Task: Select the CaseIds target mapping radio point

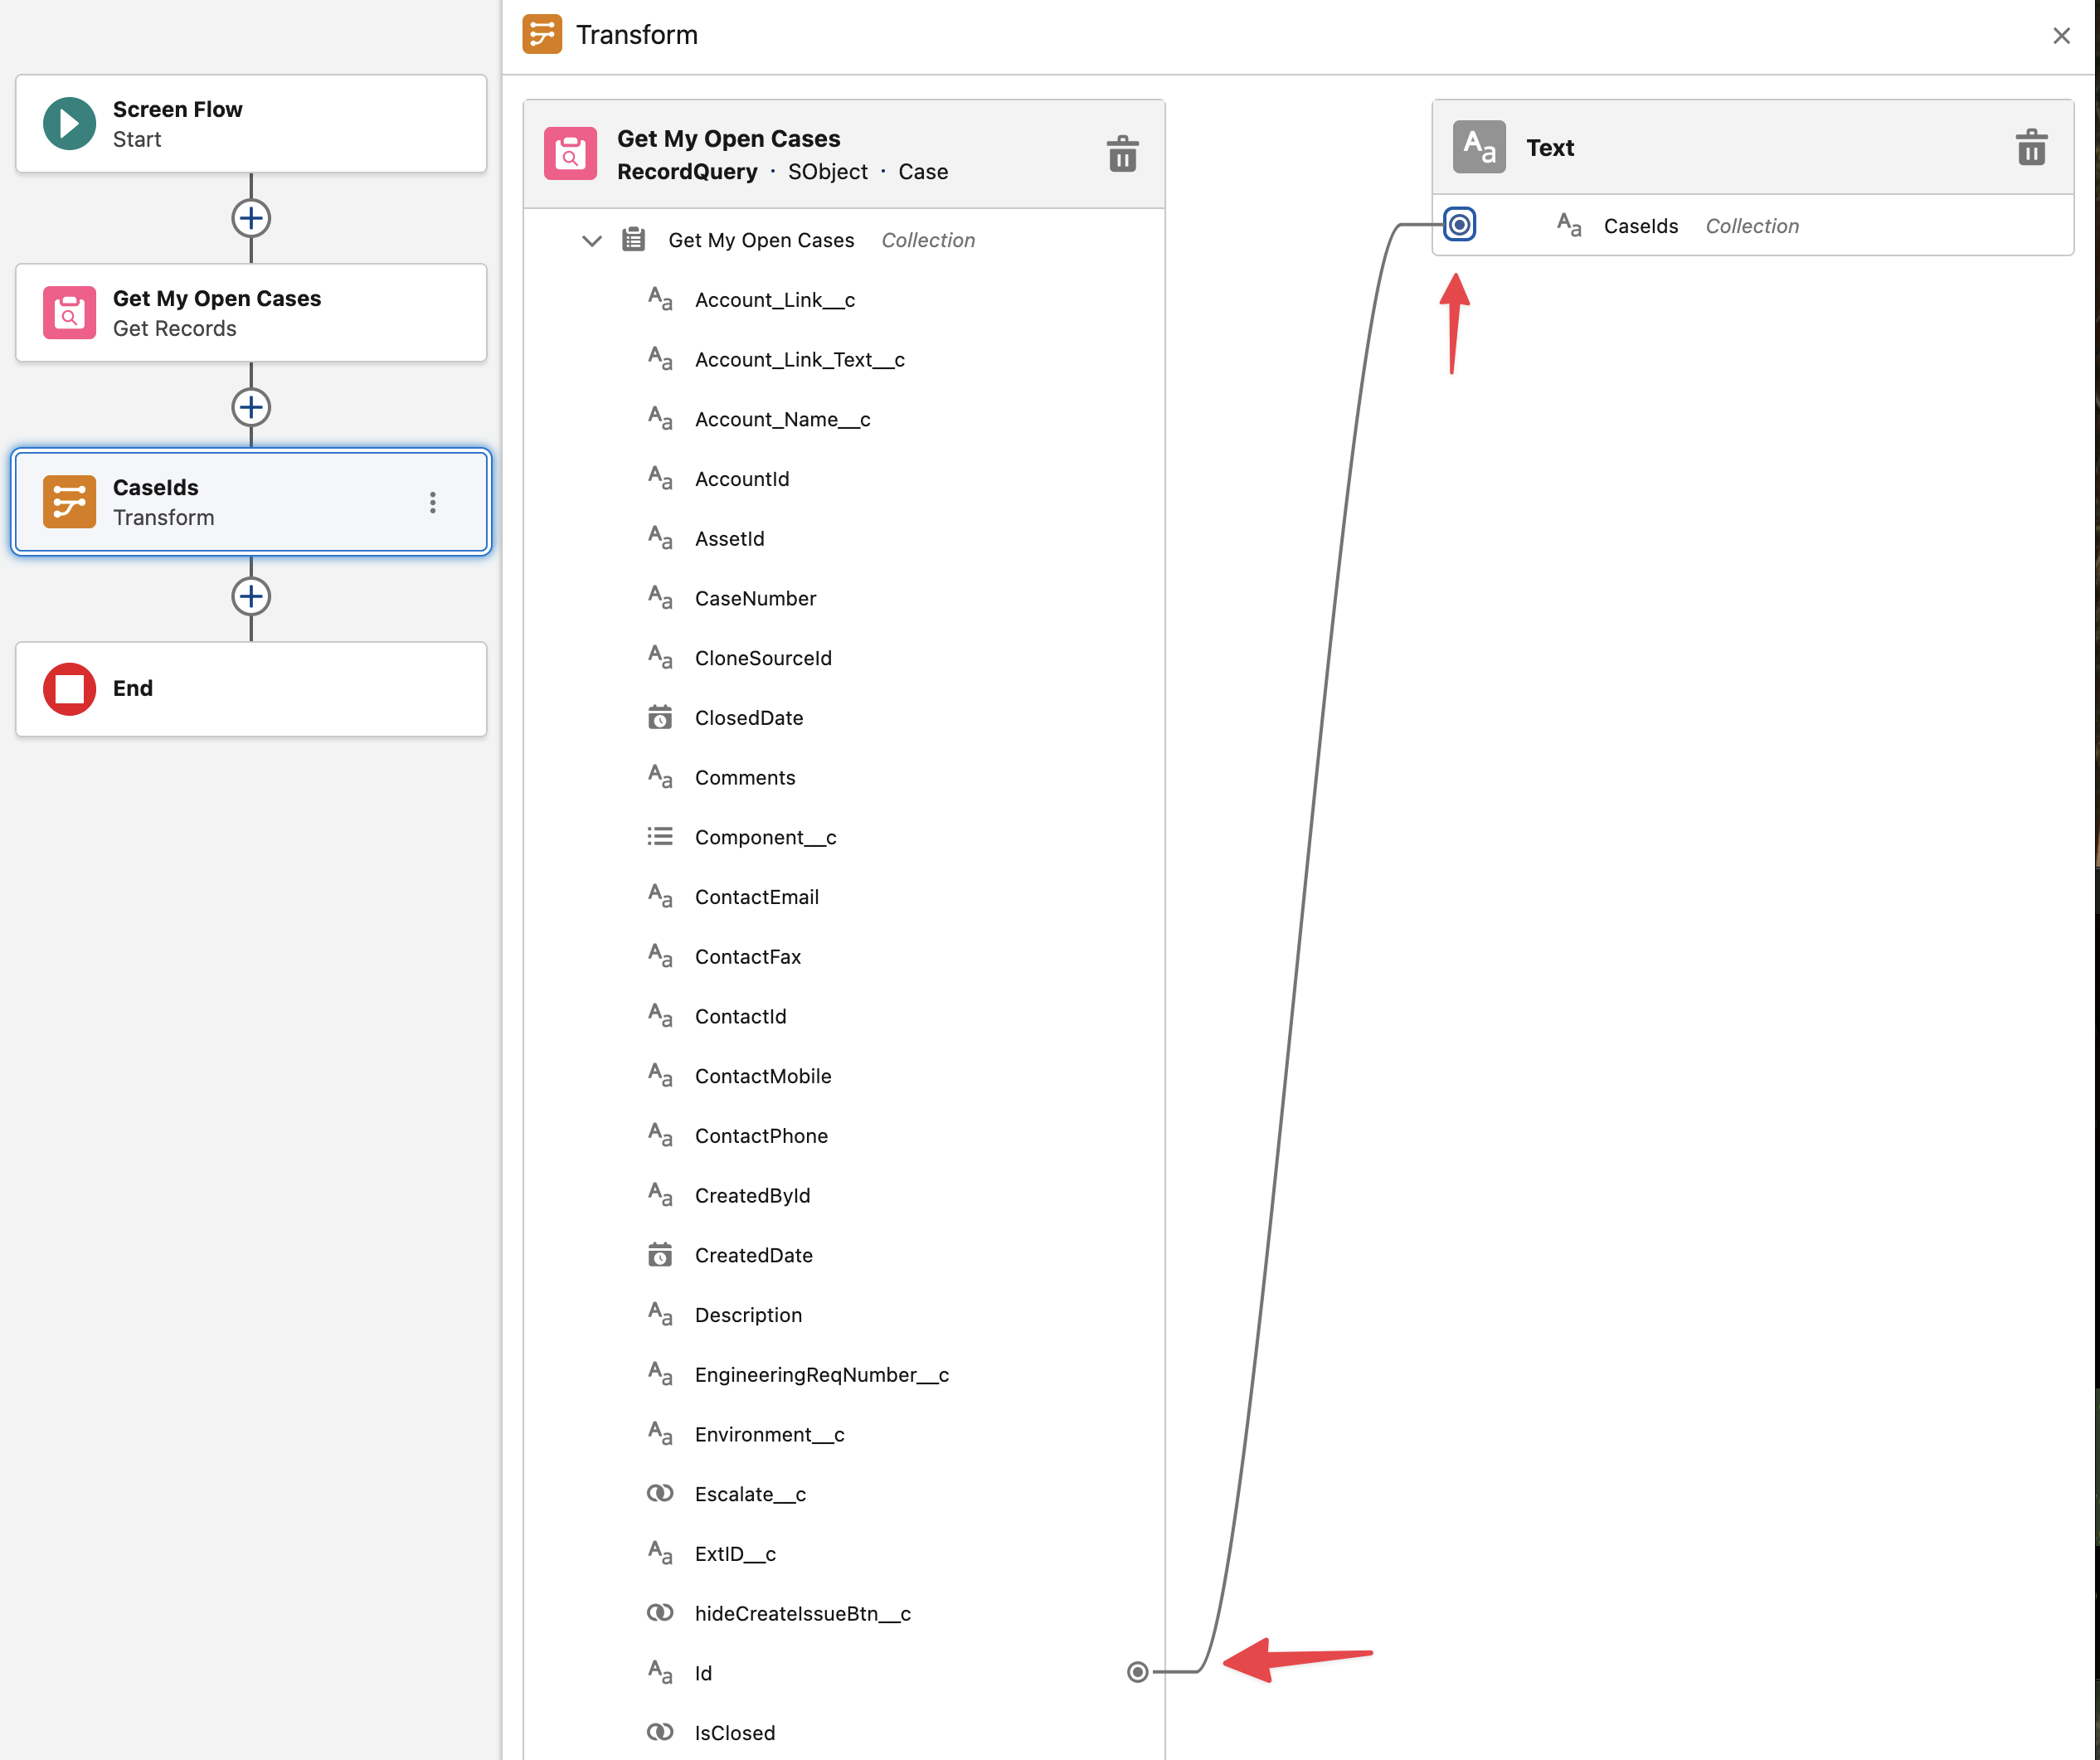Action: click(1459, 224)
